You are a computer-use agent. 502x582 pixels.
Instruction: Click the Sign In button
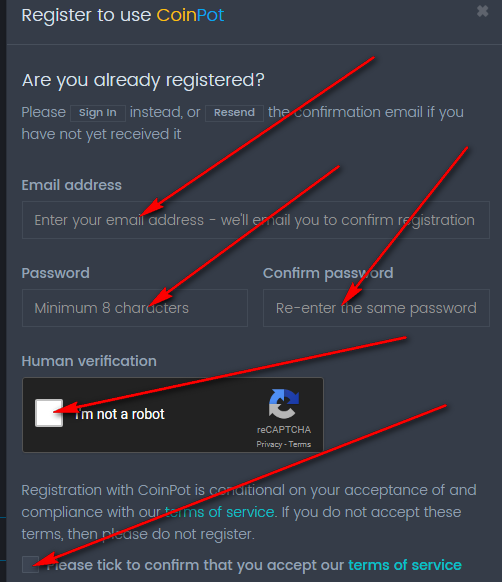[98, 113]
